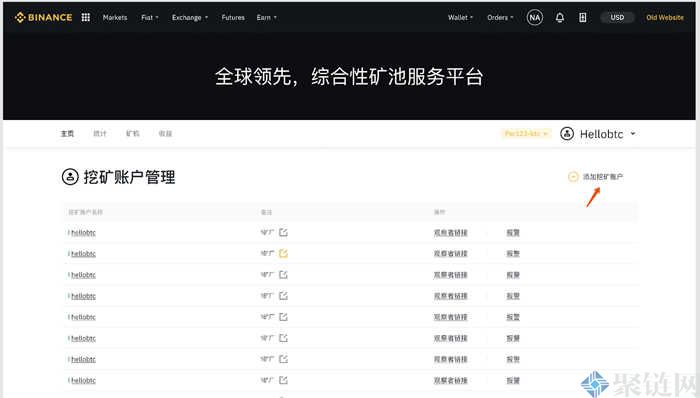This screenshot has height=398, width=700.
Task: Click the NA user avatar icon
Action: click(534, 17)
